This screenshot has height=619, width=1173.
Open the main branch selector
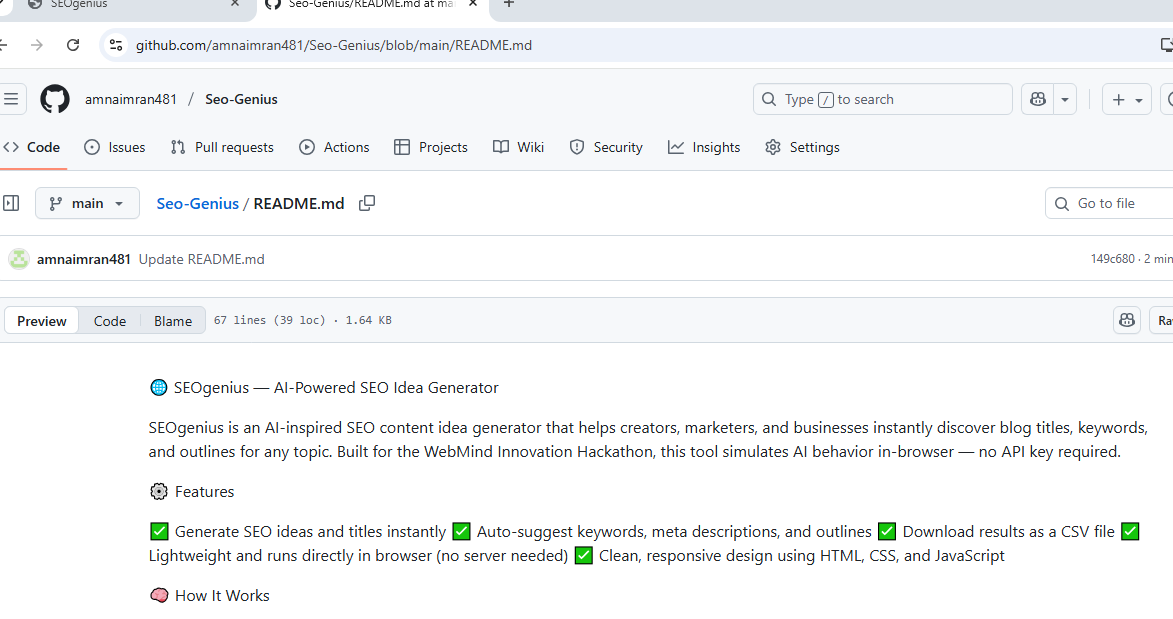coord(87,203)
